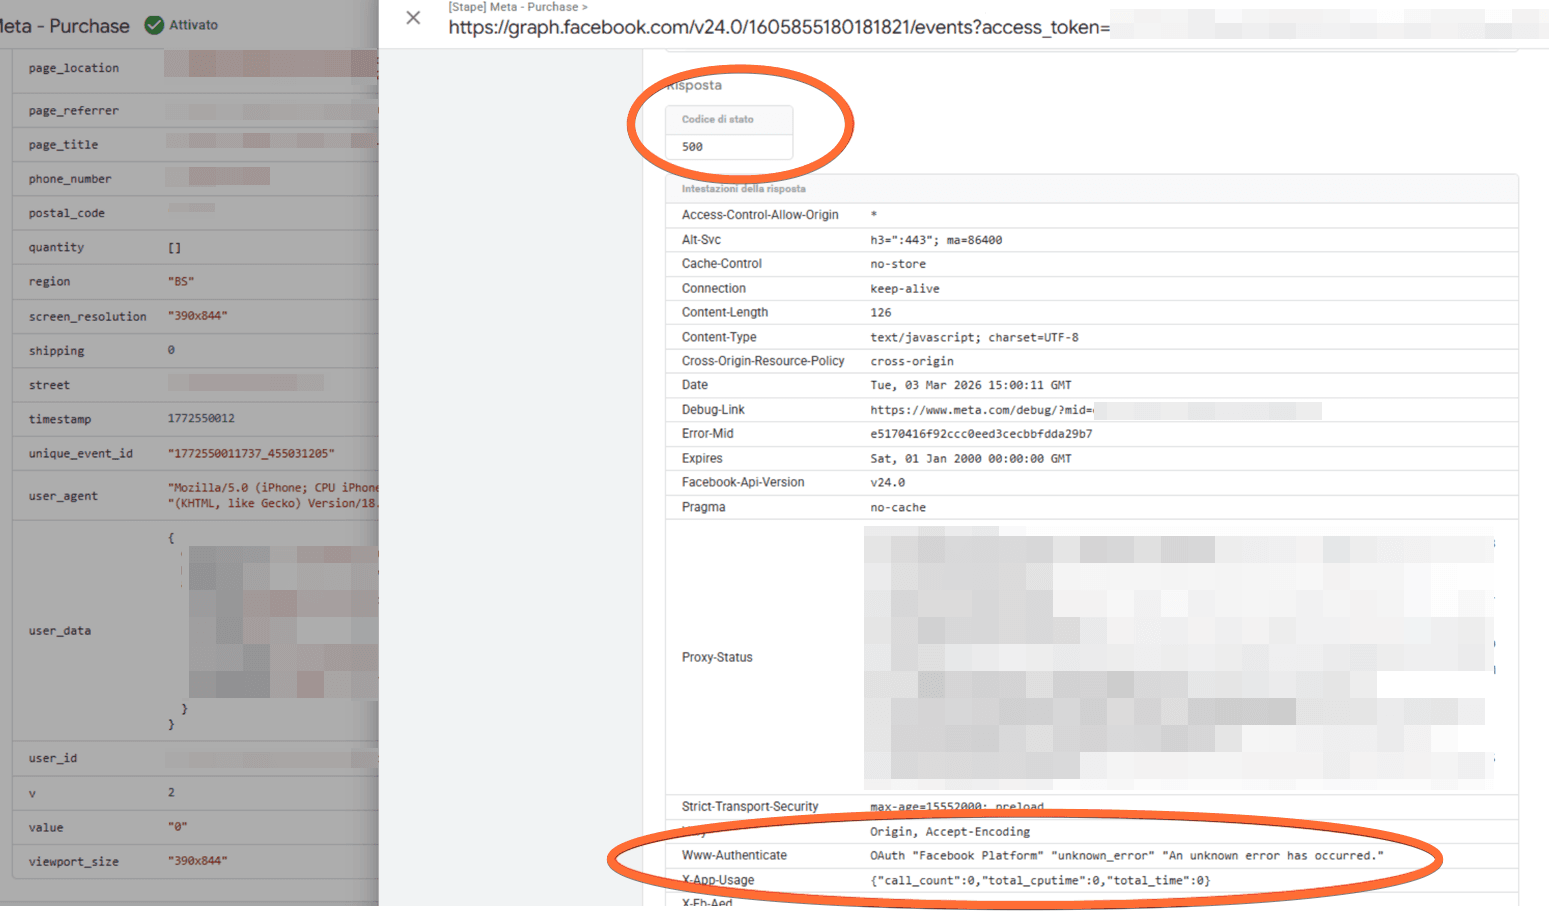Screen dimensions: 1549x914
Task: Select the Www-Authenticate error message value
Action: [1126, 856]
